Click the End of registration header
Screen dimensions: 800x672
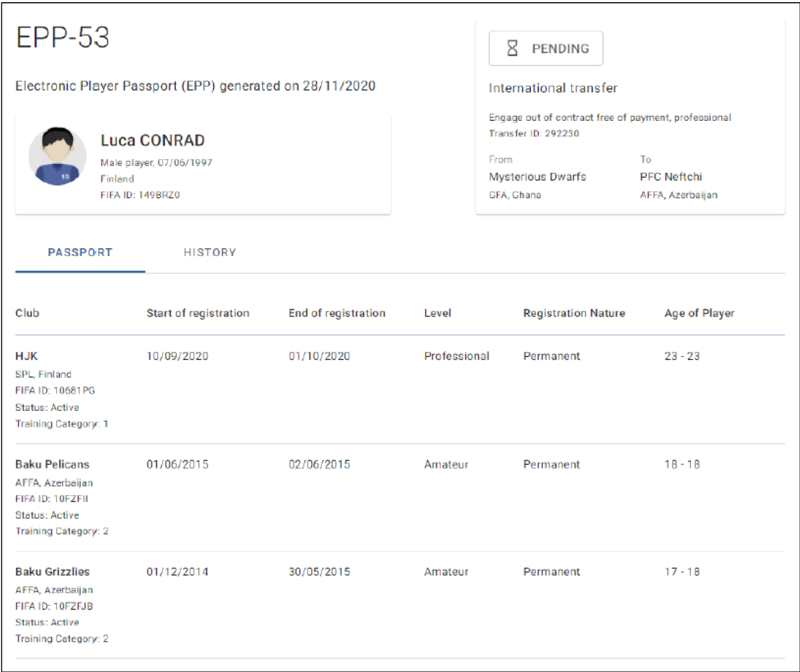pyautogui.click(x=337, y=313)
